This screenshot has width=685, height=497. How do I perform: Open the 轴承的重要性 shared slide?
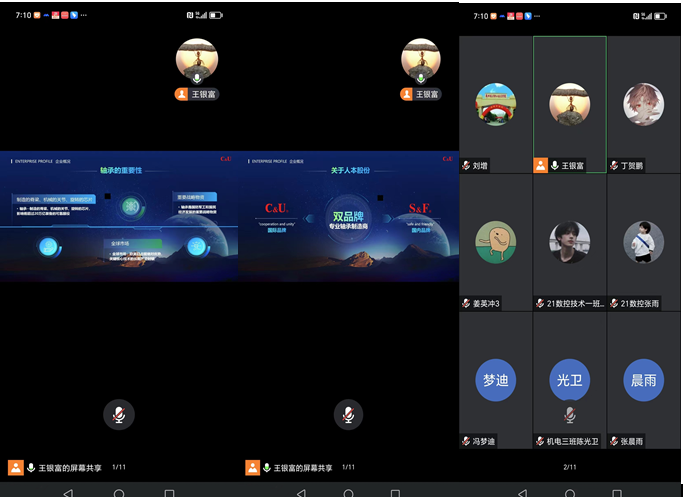(x=119, y=216)
